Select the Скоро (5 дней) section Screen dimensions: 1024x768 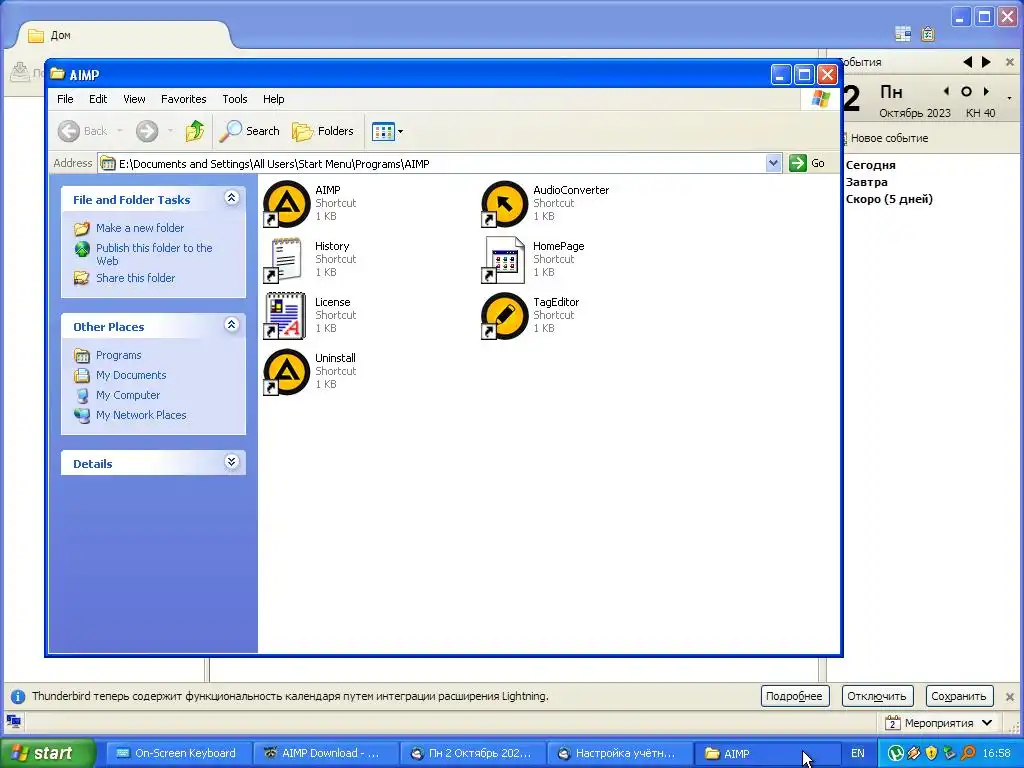pyautogui.click(x=889, y=199)
